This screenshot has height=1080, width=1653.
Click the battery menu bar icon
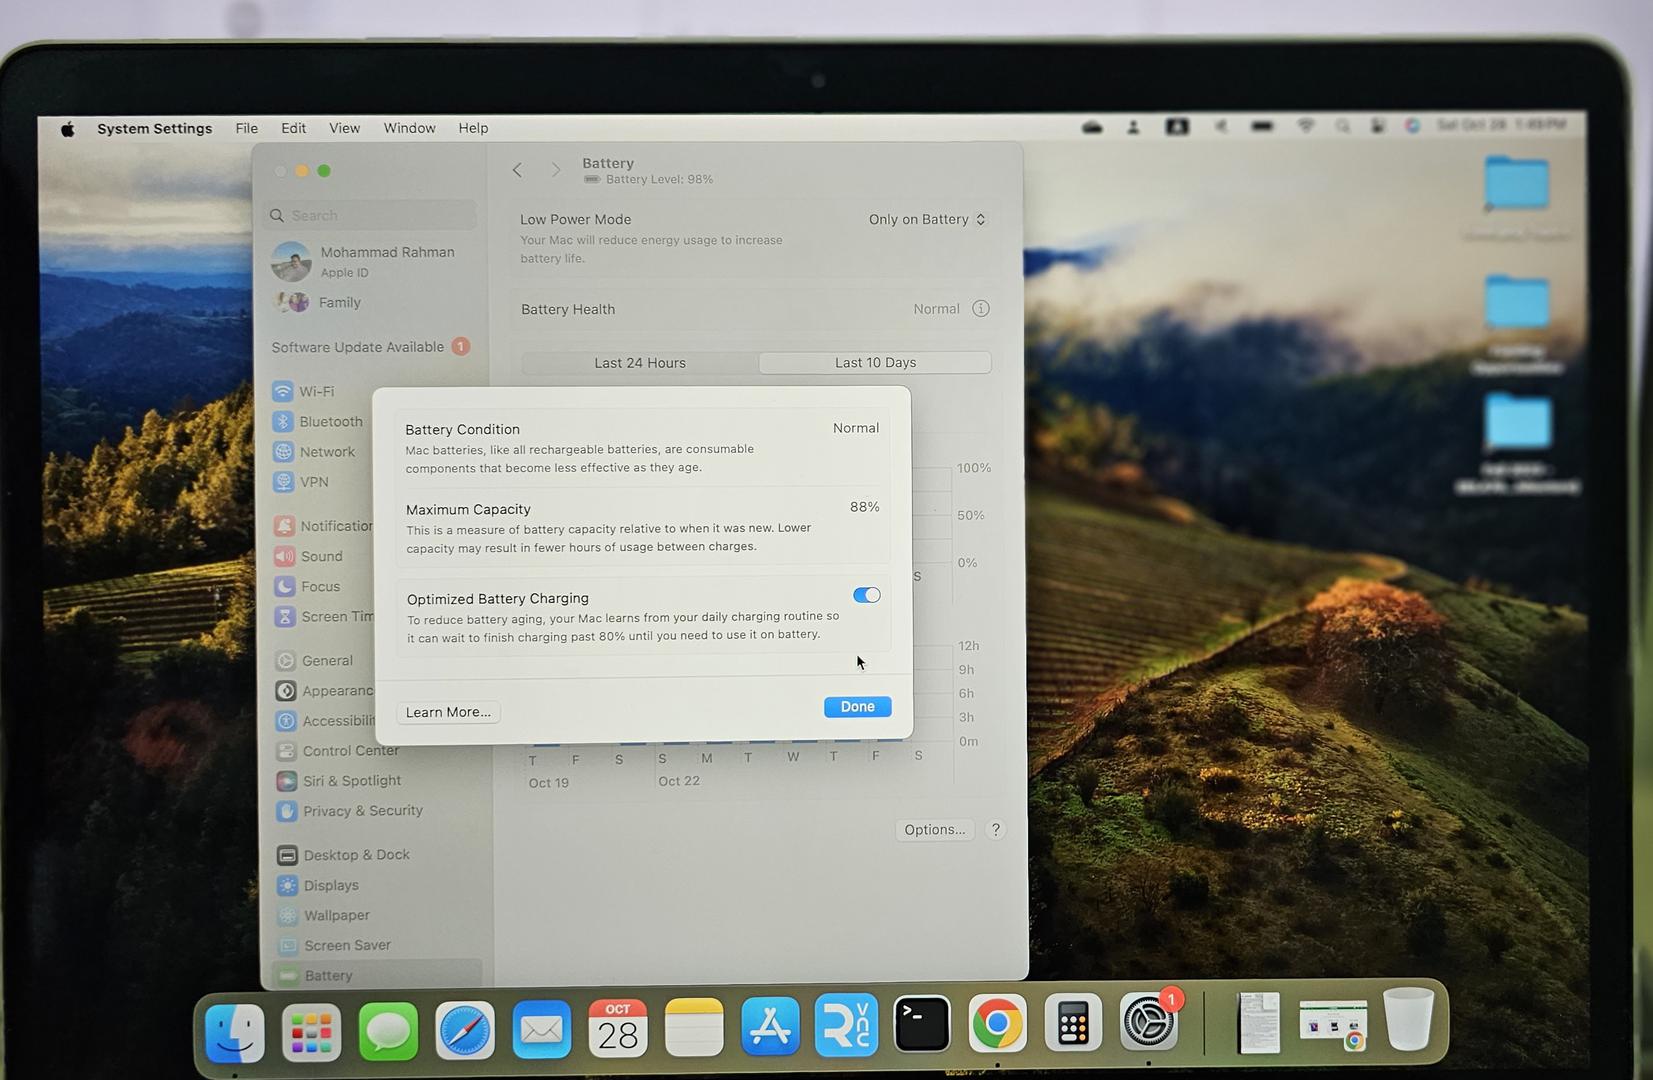click(1262, 126)
